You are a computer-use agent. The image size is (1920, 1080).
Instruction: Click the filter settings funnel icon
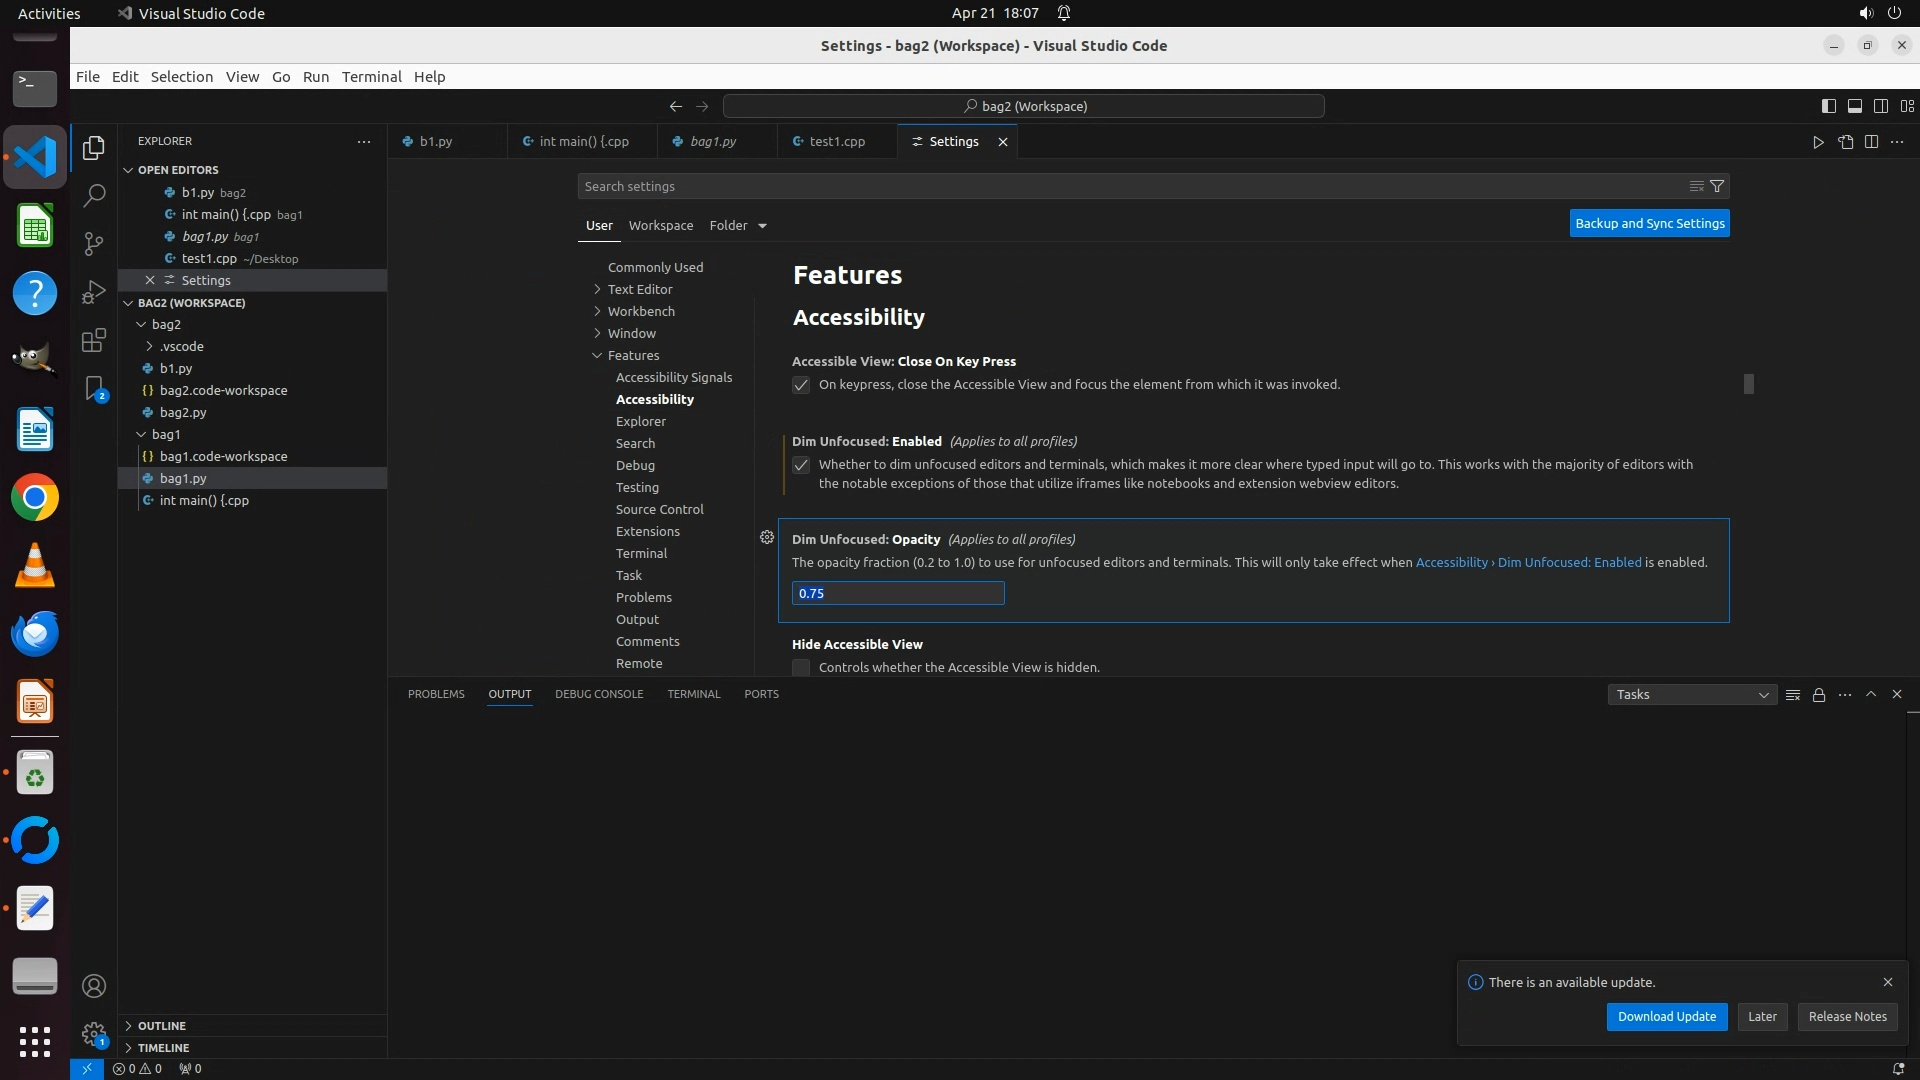pos(1717,186)
